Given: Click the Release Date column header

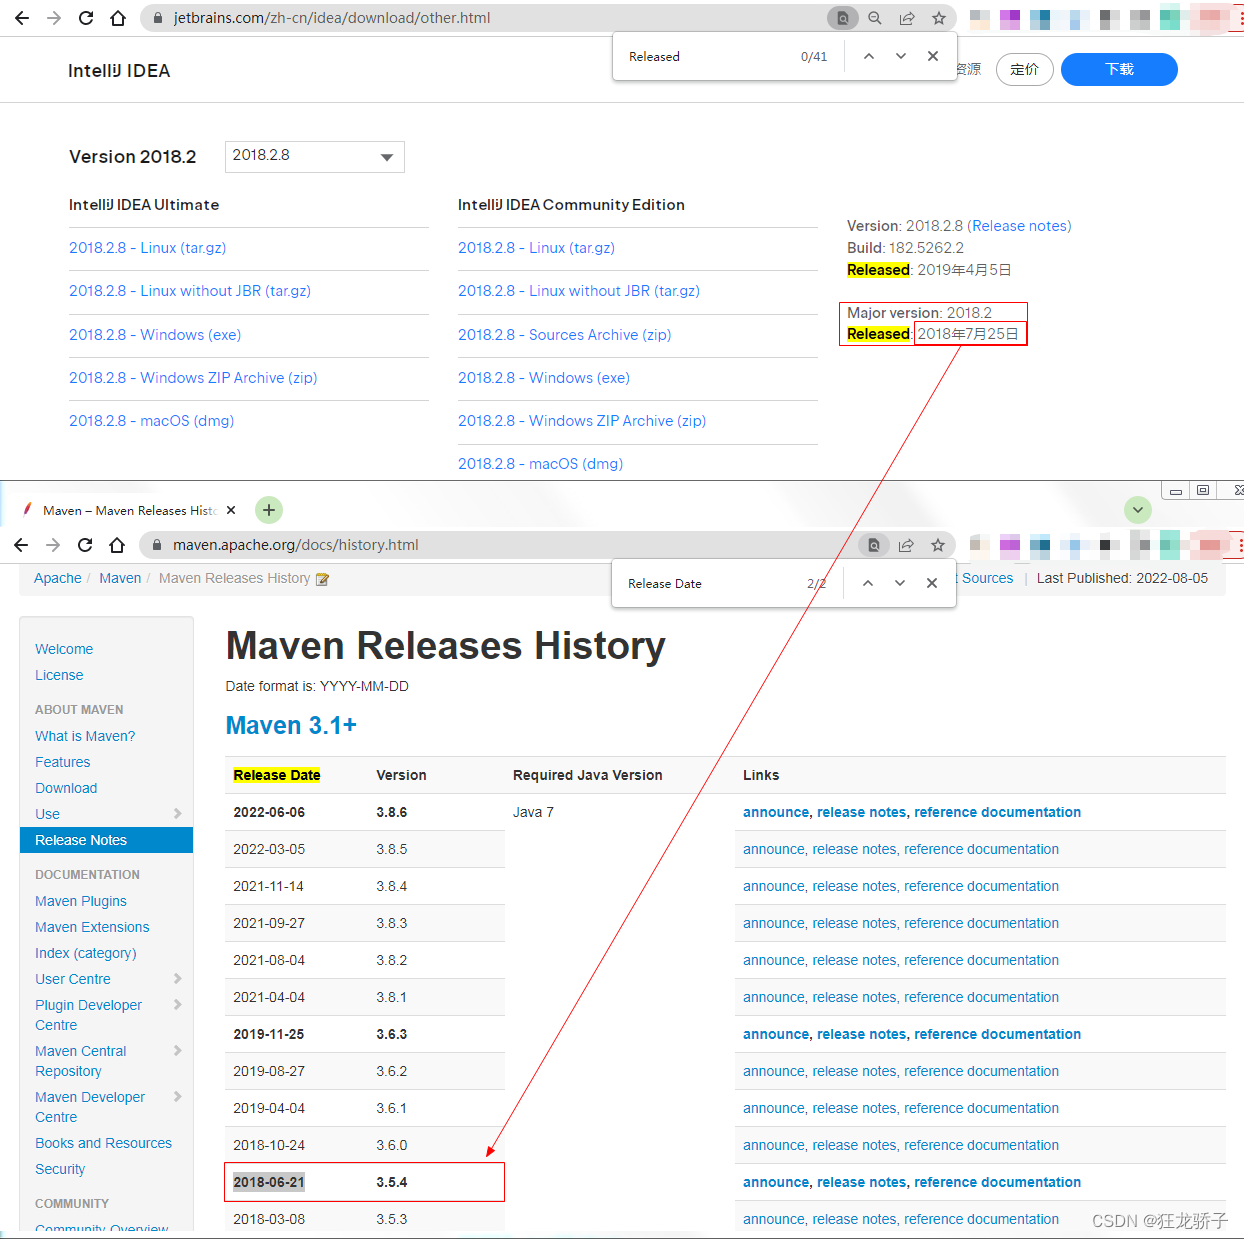Looking at the screenshot, I should click(x=277, y=775).
